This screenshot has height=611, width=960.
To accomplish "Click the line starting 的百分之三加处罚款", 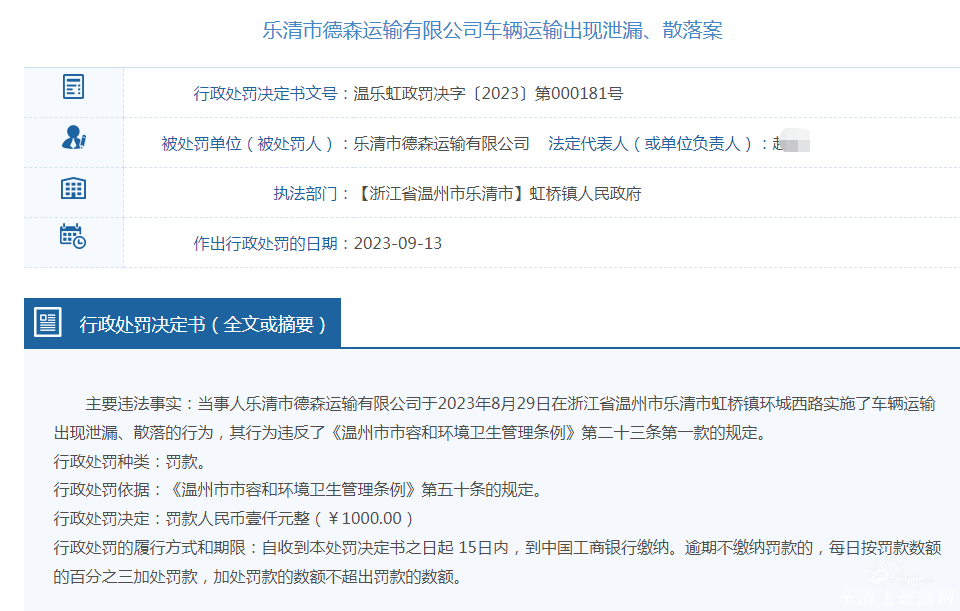I will pos(257,577).
